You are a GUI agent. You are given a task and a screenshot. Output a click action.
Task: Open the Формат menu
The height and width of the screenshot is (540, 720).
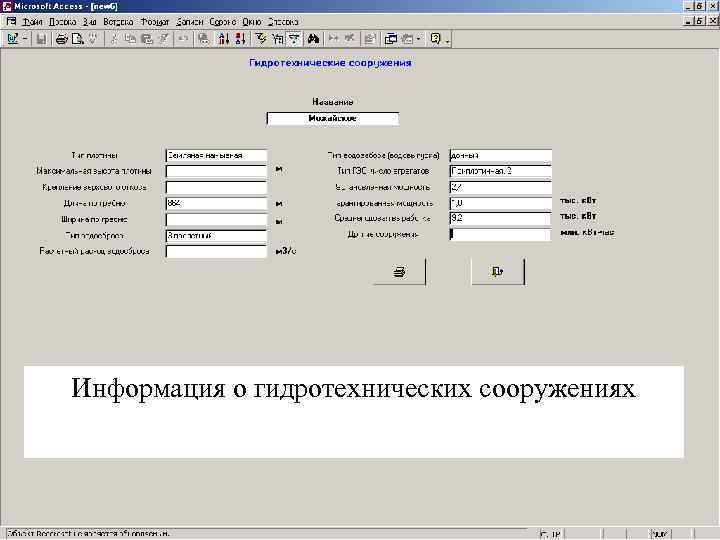coord(155,22)
